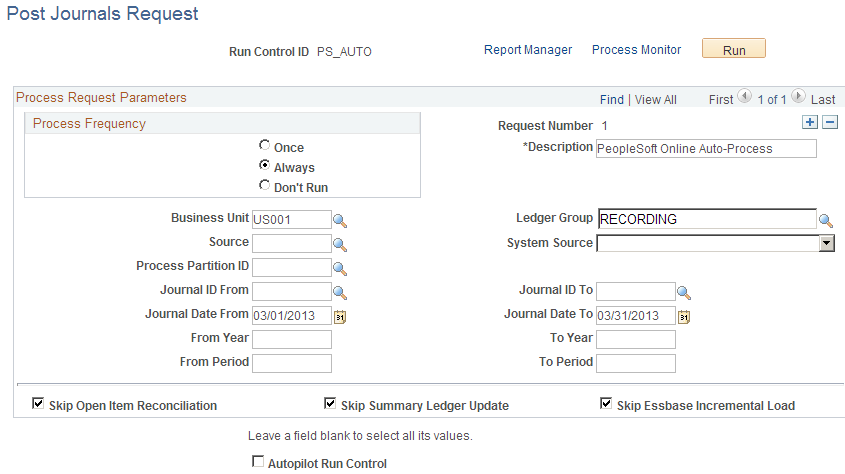Open the Report Manager link
This screenshot has width=845, height=474.
[528, 50]
